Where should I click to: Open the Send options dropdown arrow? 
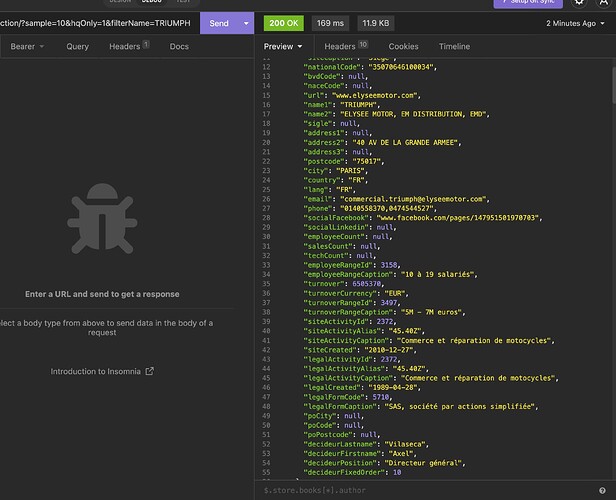click(246, 23)
